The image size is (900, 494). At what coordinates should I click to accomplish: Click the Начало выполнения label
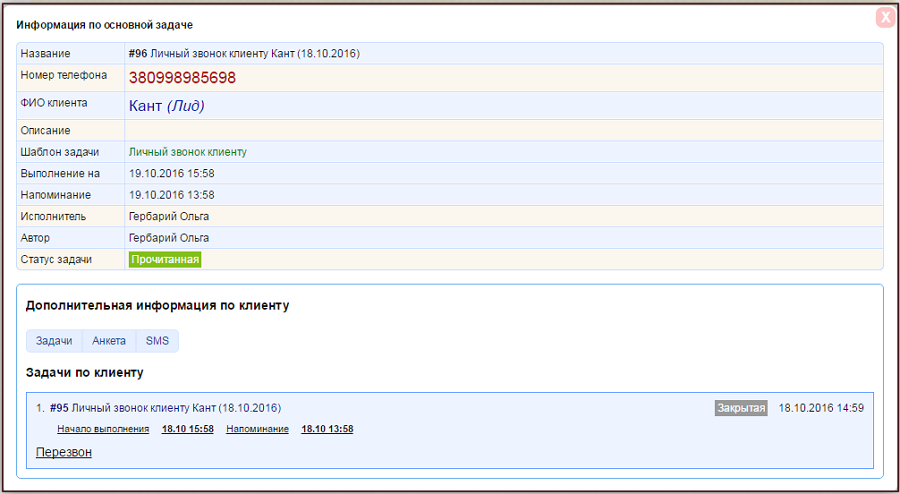(x=103, y=429)
